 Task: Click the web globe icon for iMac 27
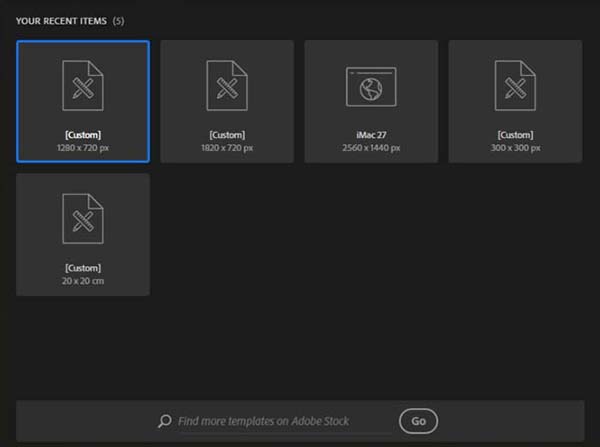pyautogui.click(x=371, y=87)
